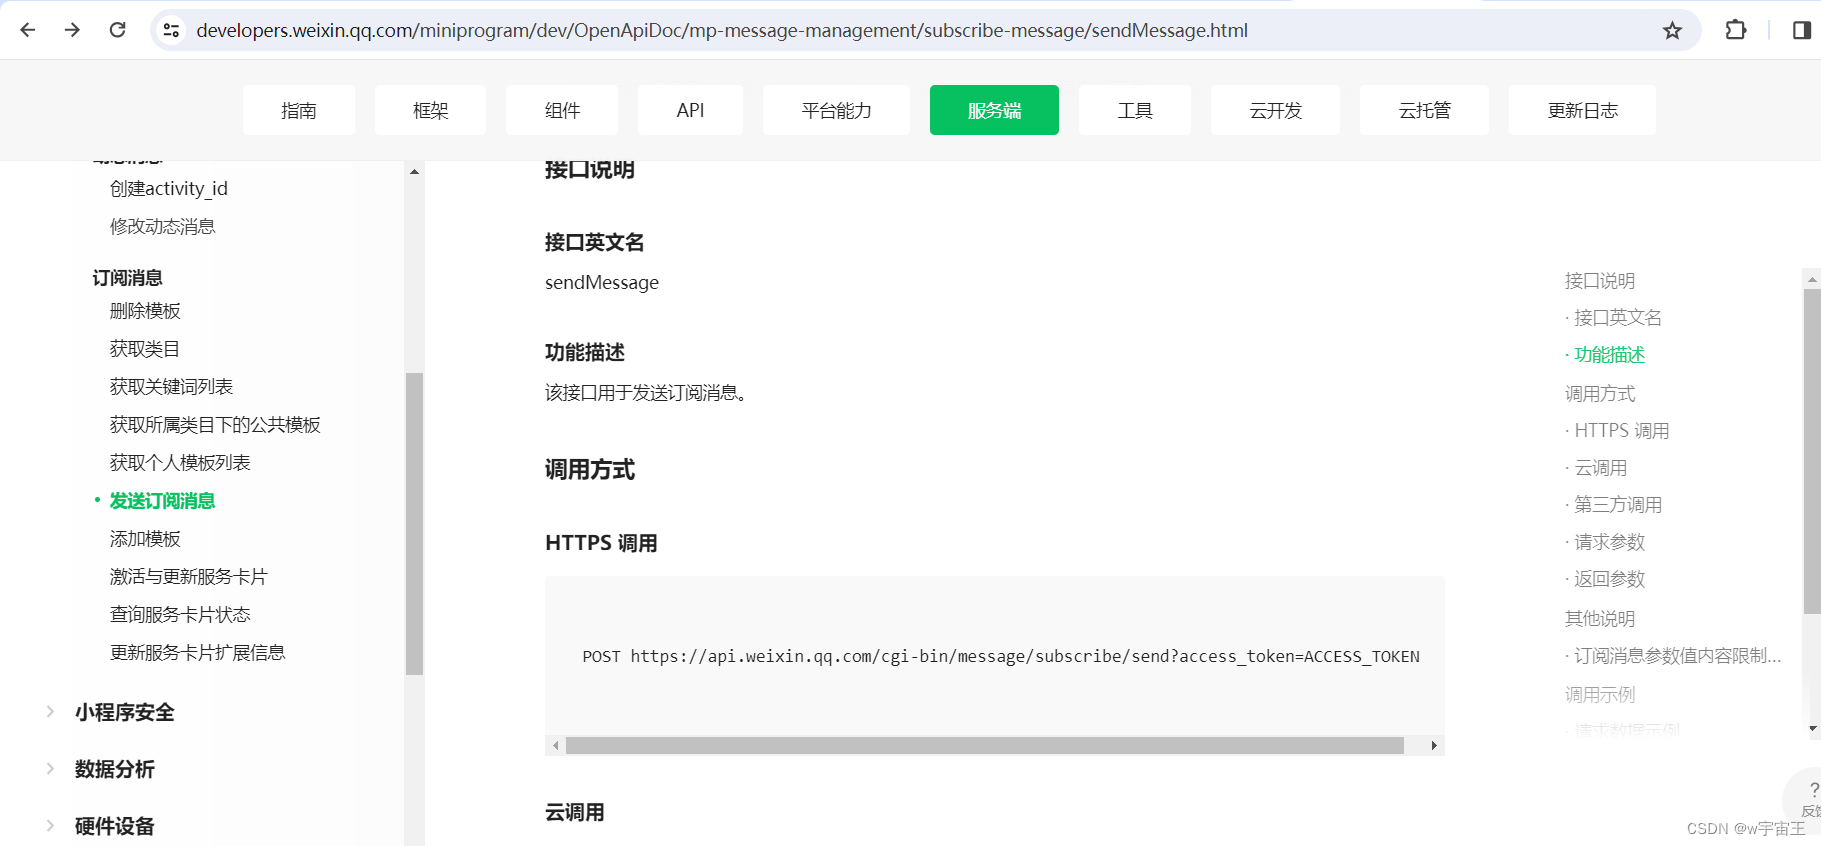Click the address bar URL
The width and height of the screenshot is (1821, 846).
tap(722, 30)
